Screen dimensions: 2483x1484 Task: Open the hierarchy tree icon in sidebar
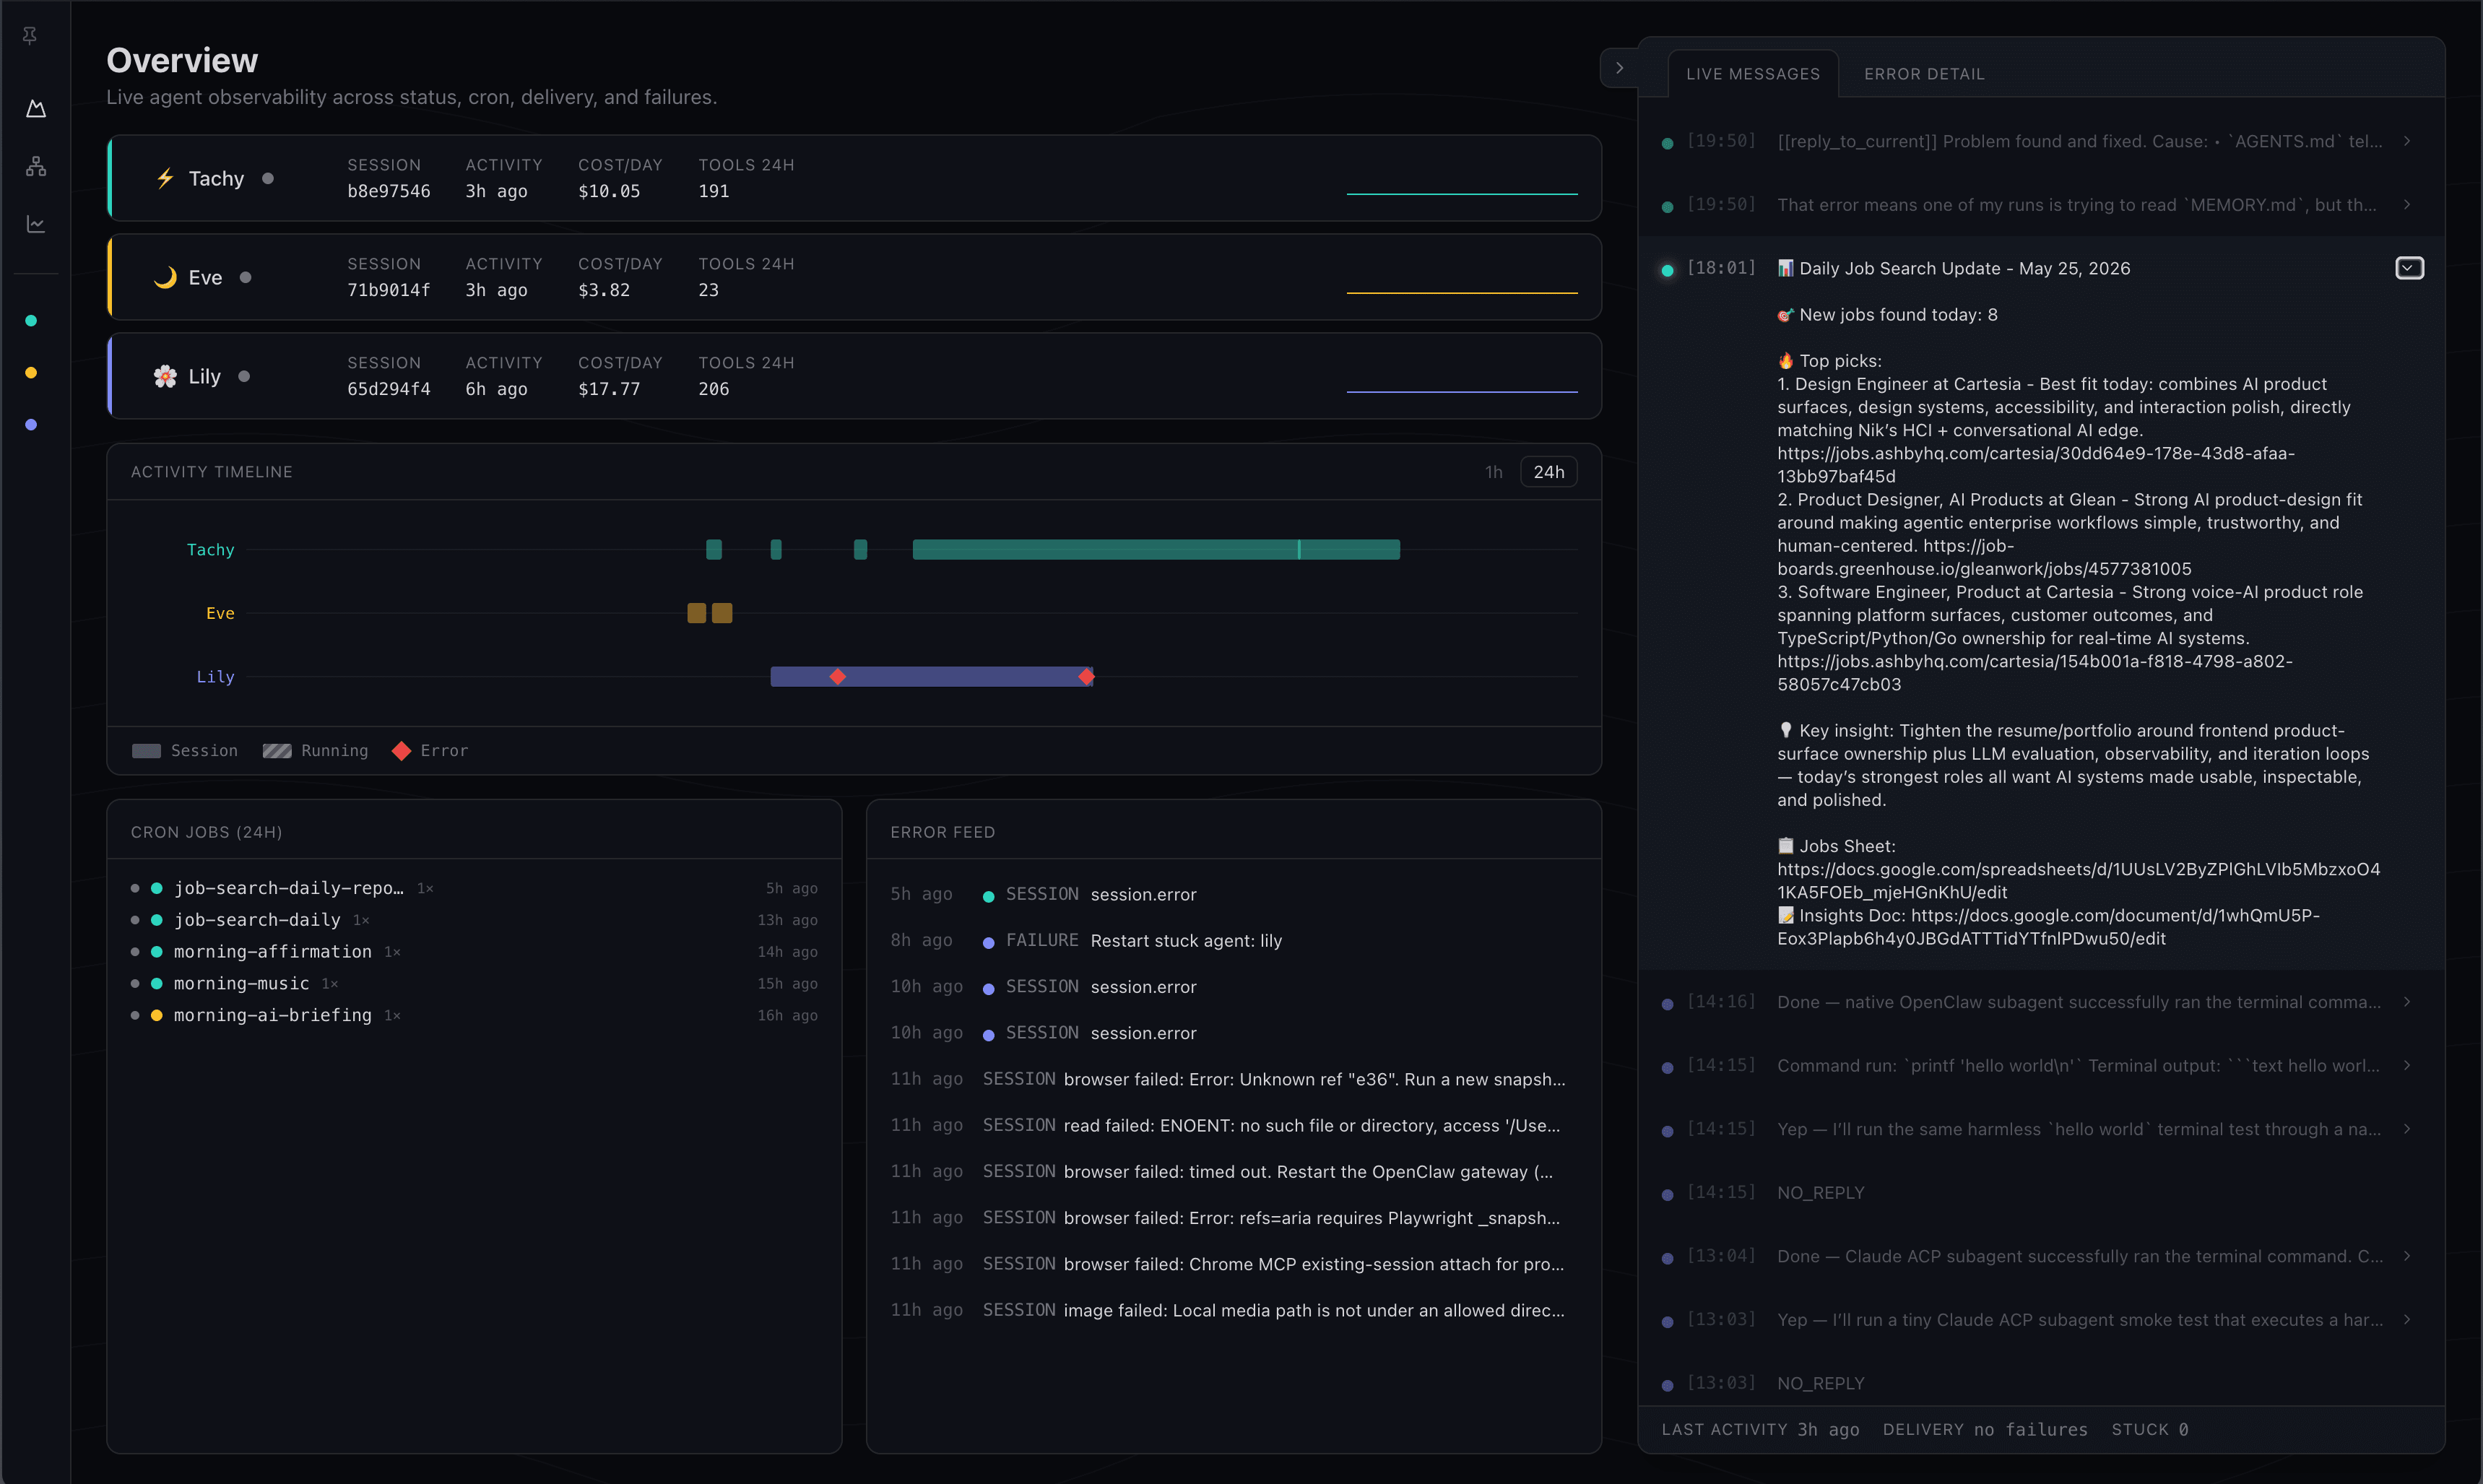36,166
